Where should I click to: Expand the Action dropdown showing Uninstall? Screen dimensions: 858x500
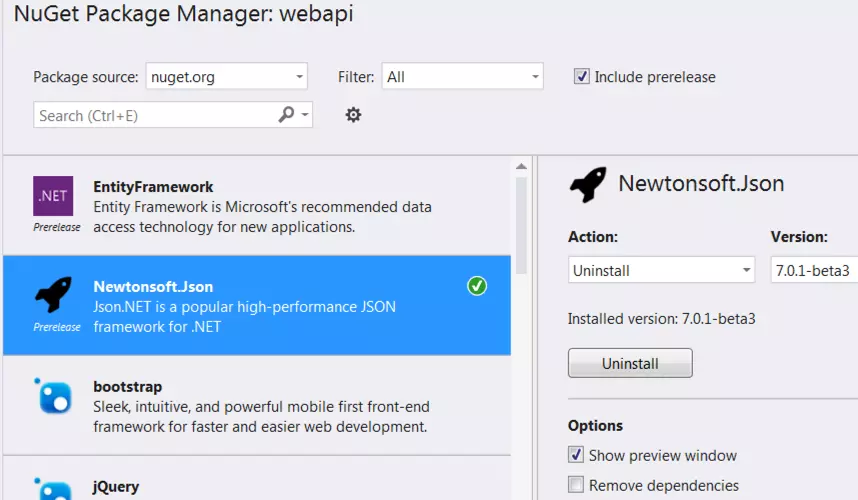click(x=661, y=270)
